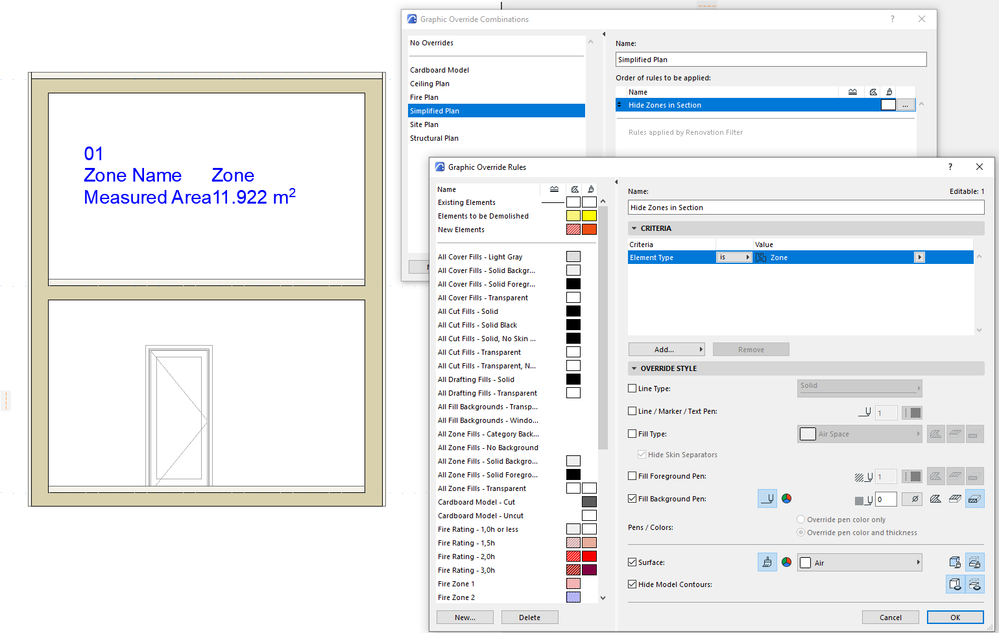
Task: Click Zone element type icon in criteria row
Action: (x=761, y=257)
